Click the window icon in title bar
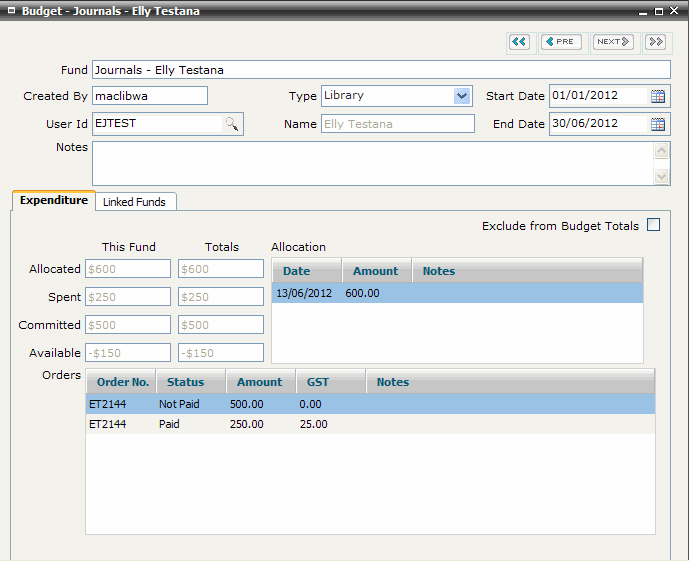 click(x=10, y=11)
